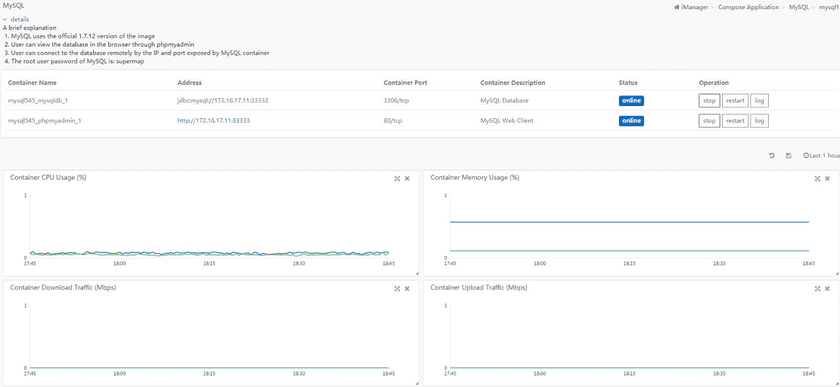Expand the Container CPU Usage chart fullscreen
The height and width of the screenshot is (387, 840).
coord(397,178)
